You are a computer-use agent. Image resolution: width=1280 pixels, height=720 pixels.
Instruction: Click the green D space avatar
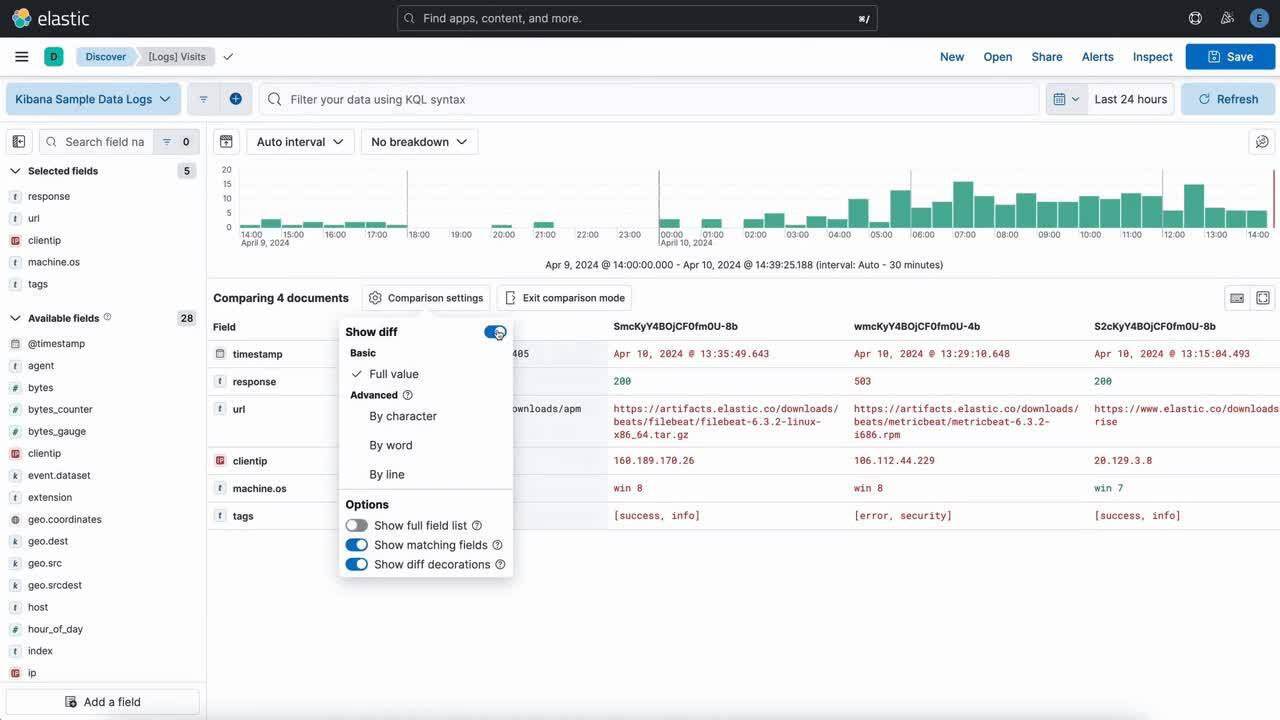(x=54, y=57)
